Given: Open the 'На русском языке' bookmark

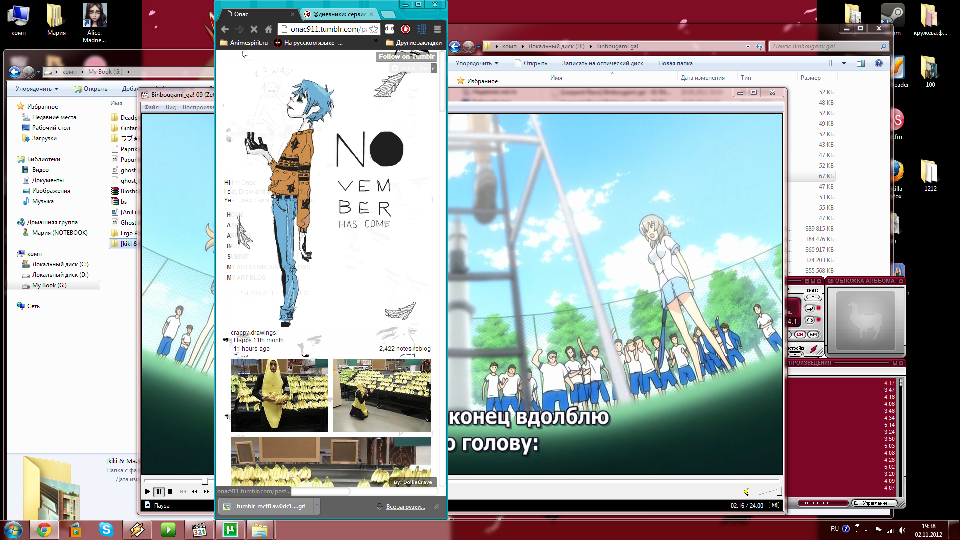Looking at the screenshot, I should pos(308,43).
